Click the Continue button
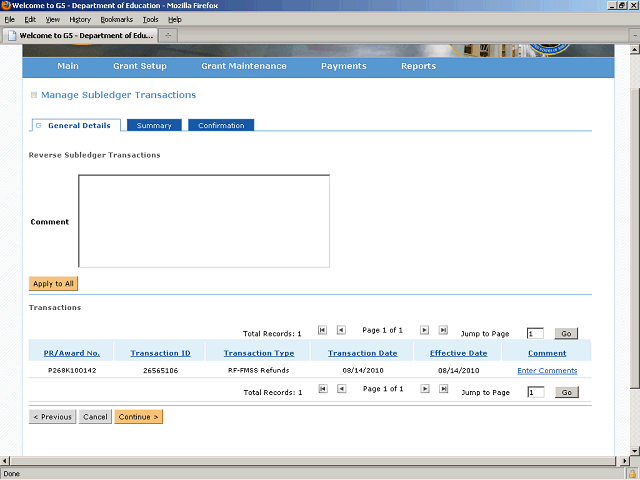 [x=138, y=417]
